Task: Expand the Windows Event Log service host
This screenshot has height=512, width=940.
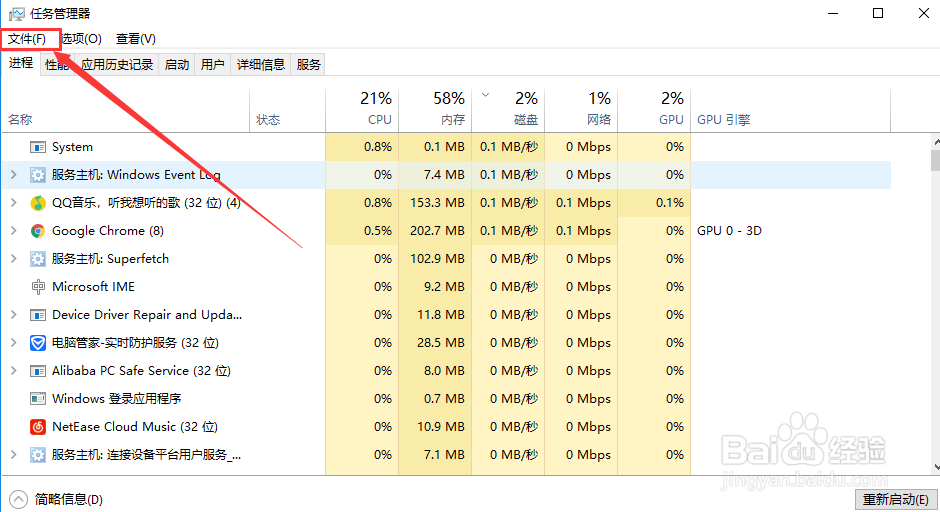Action: pyautogui.click(x=13, y=175)
